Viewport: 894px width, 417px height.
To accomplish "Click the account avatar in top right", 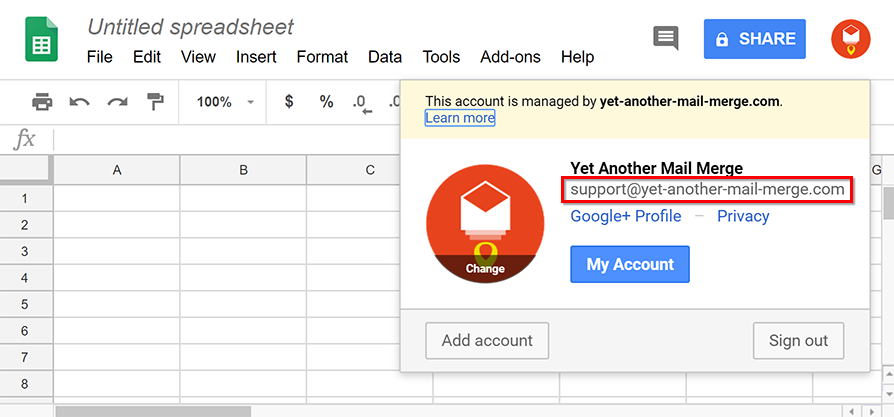I will point(850,39).
